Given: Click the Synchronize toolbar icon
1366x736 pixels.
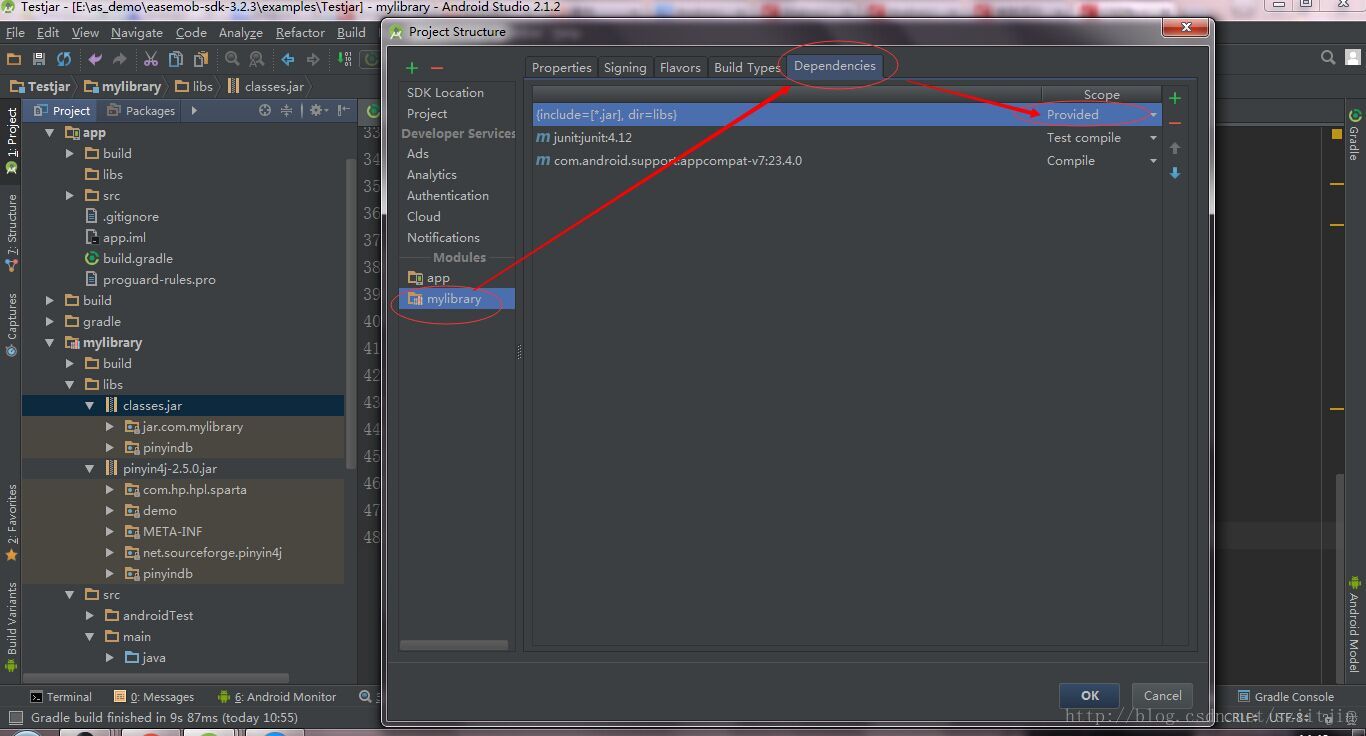Looking at the screenshot, I should (64, 59).
